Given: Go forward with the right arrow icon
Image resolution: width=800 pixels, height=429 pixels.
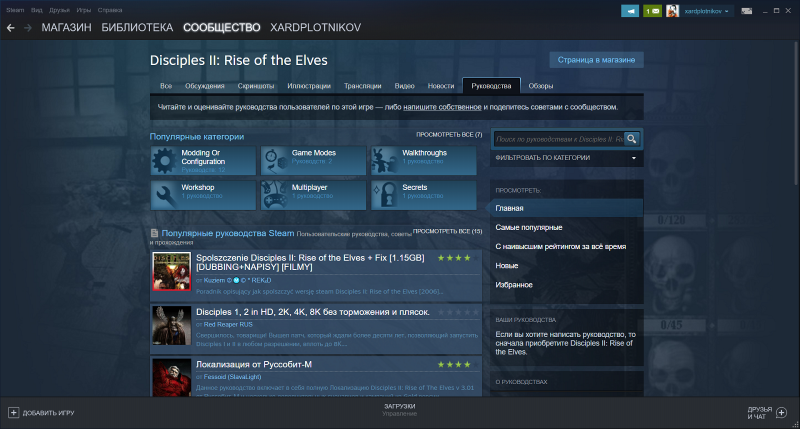Looking at the screenshot, I should [x=28, y=28].
